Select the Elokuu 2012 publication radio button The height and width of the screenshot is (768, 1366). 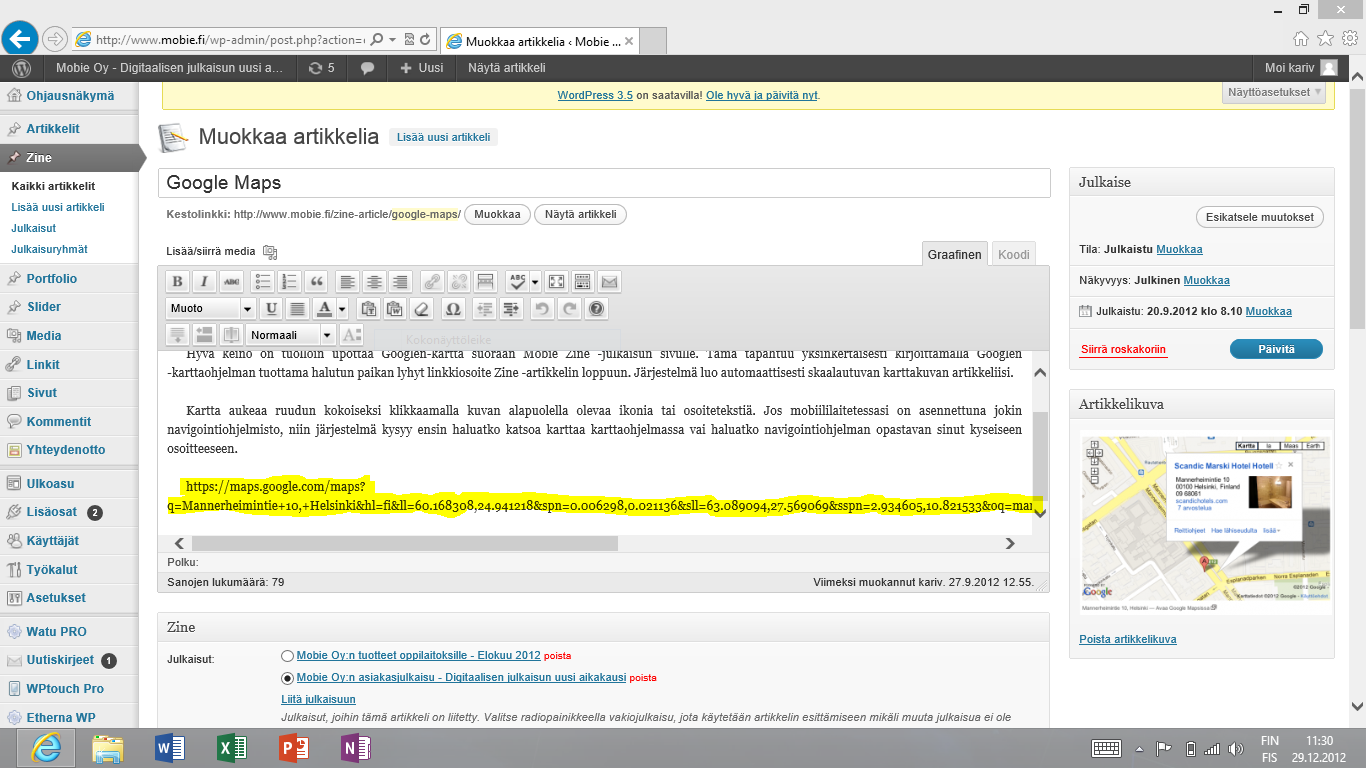288,656
